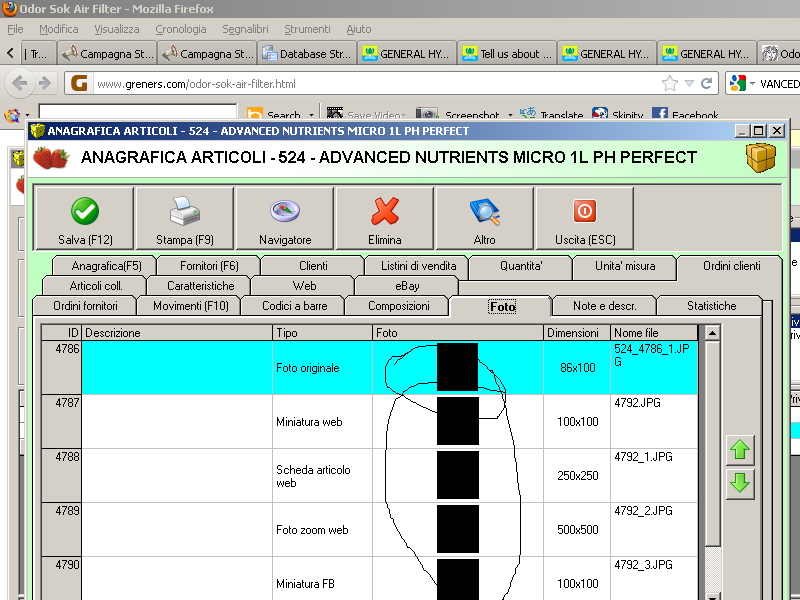Switch to Ordini clienti tab
Screen dimensions: 800x600
click(x=731, y=266)
